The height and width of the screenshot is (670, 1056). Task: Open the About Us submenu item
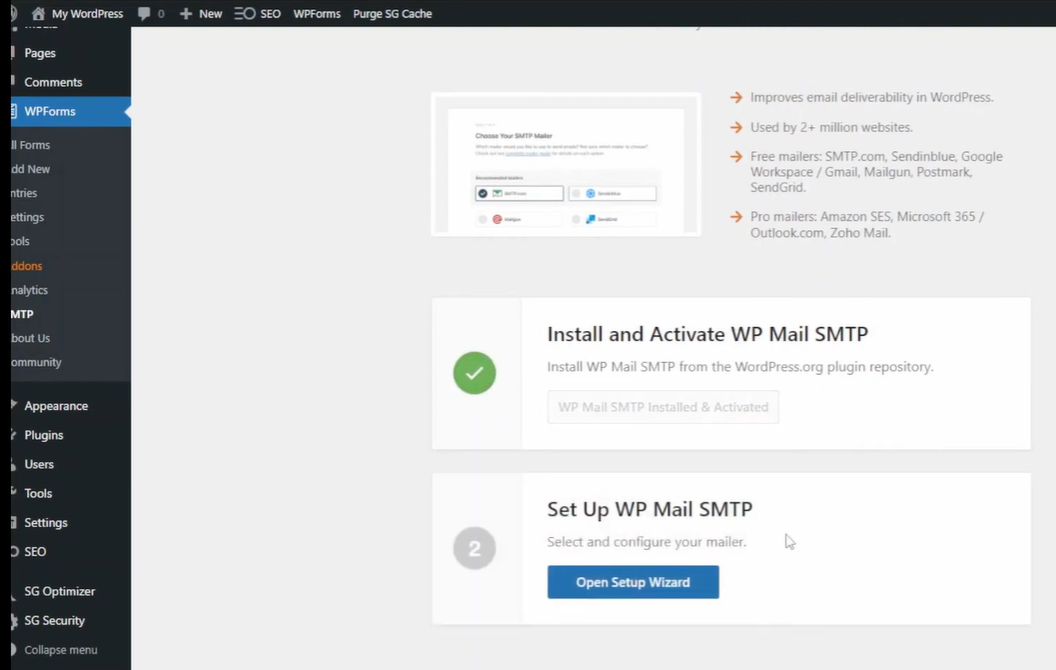(30, 338)
